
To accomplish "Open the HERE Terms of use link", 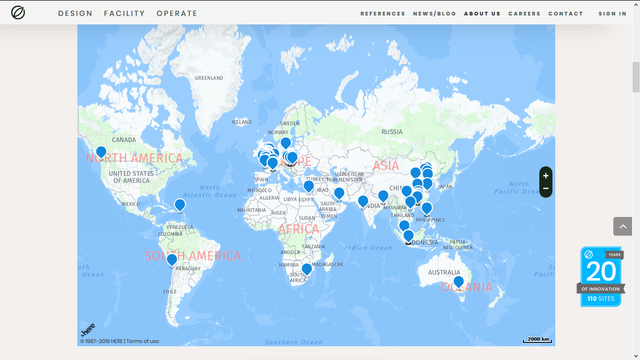I will point(142,341).
